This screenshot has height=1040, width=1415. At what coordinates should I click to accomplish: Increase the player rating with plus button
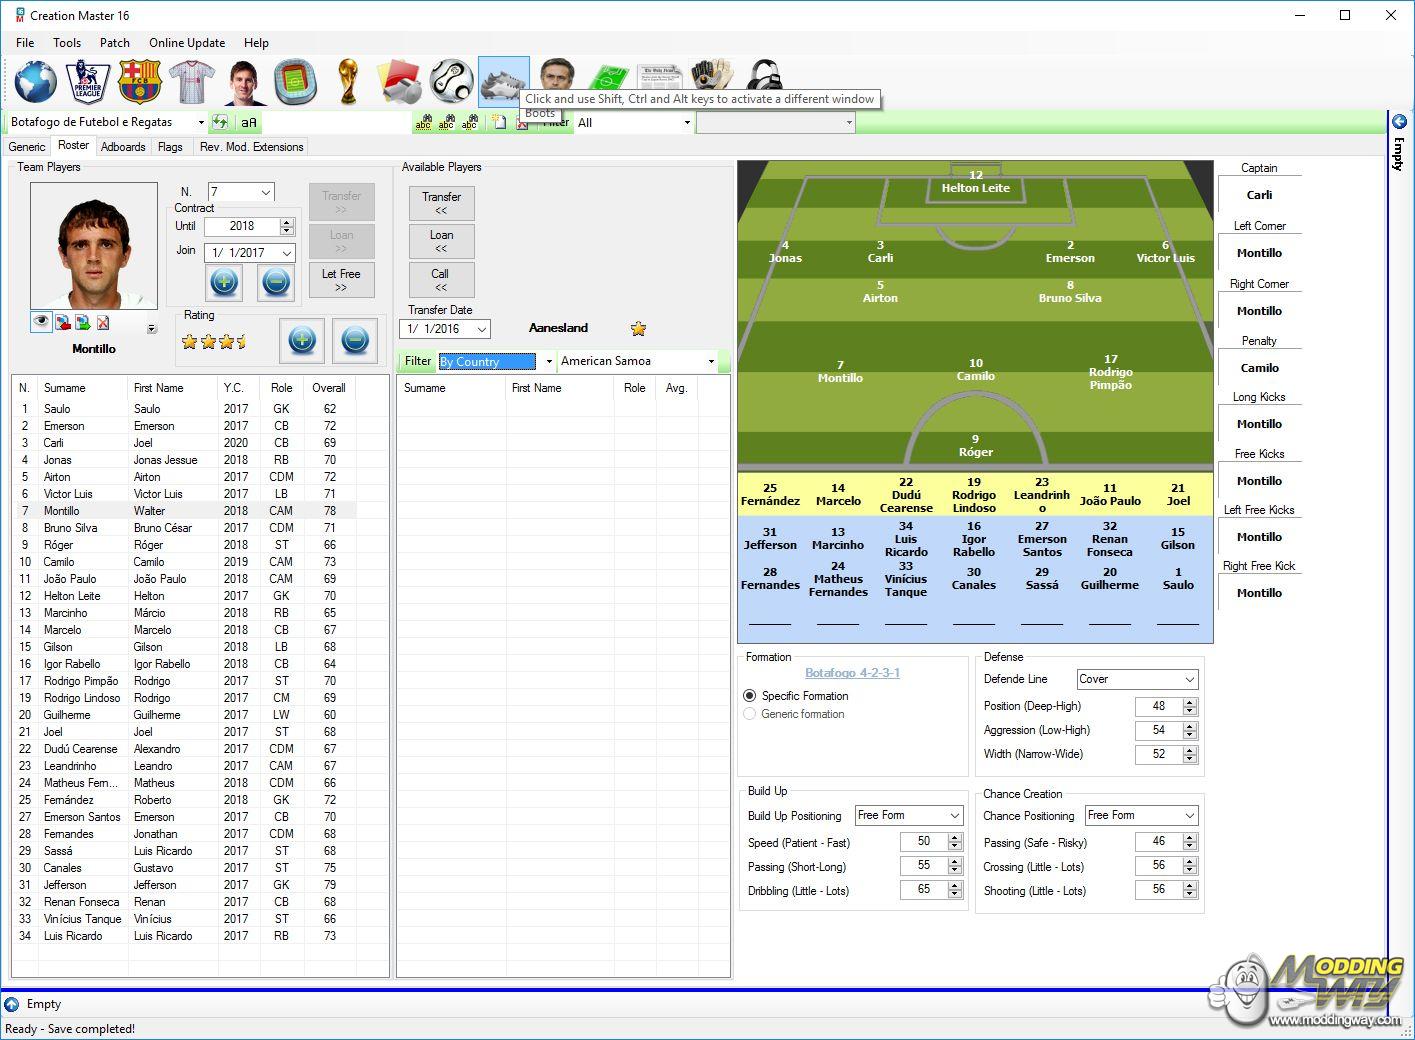[x=302, y=341]
